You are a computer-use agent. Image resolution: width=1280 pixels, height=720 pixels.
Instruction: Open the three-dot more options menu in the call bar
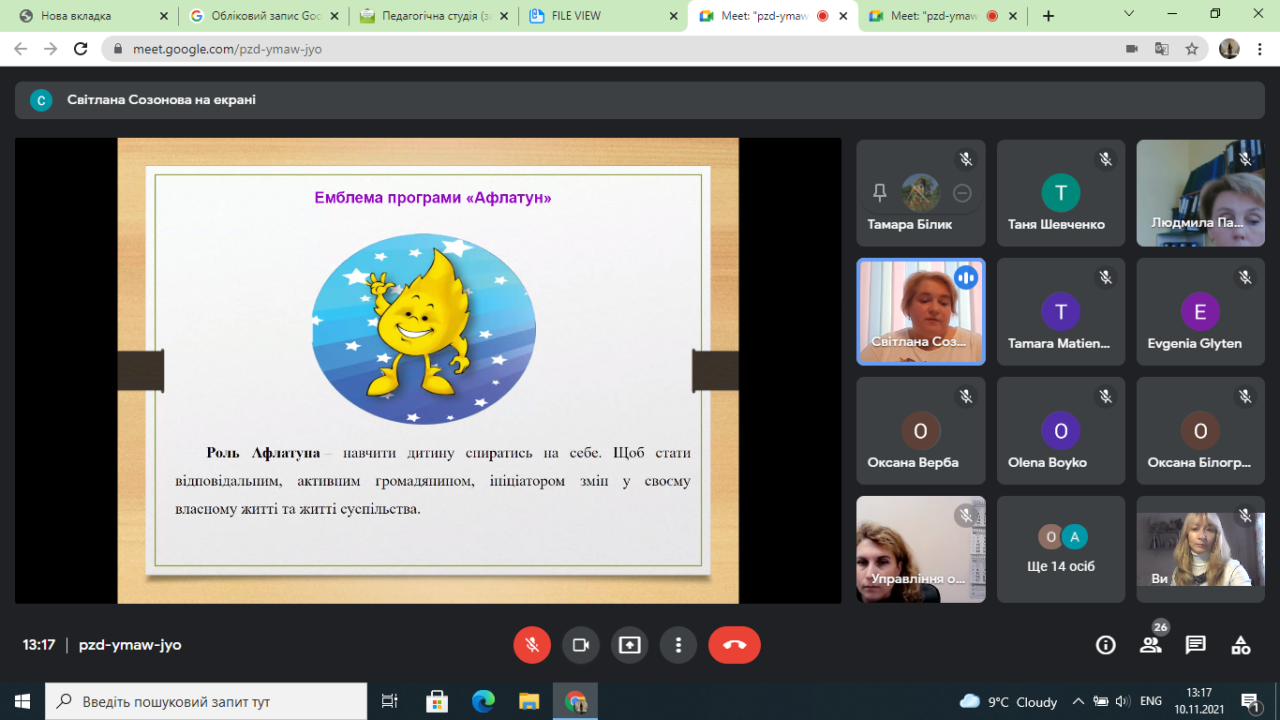(678, 645)
